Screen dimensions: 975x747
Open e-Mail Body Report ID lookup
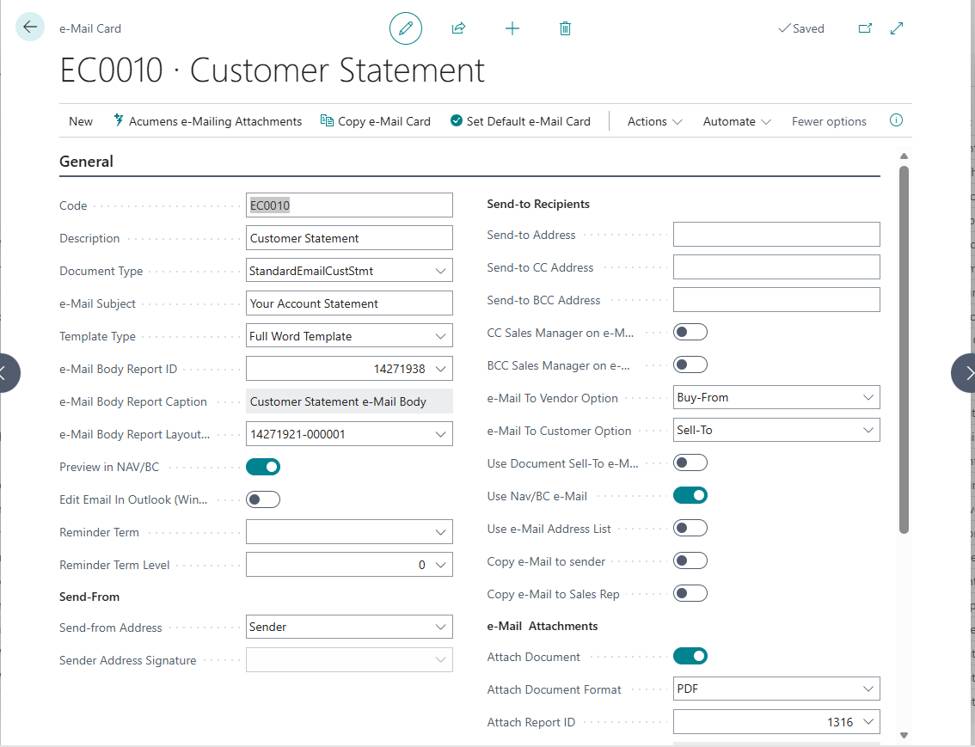click(x=440, y=369)
